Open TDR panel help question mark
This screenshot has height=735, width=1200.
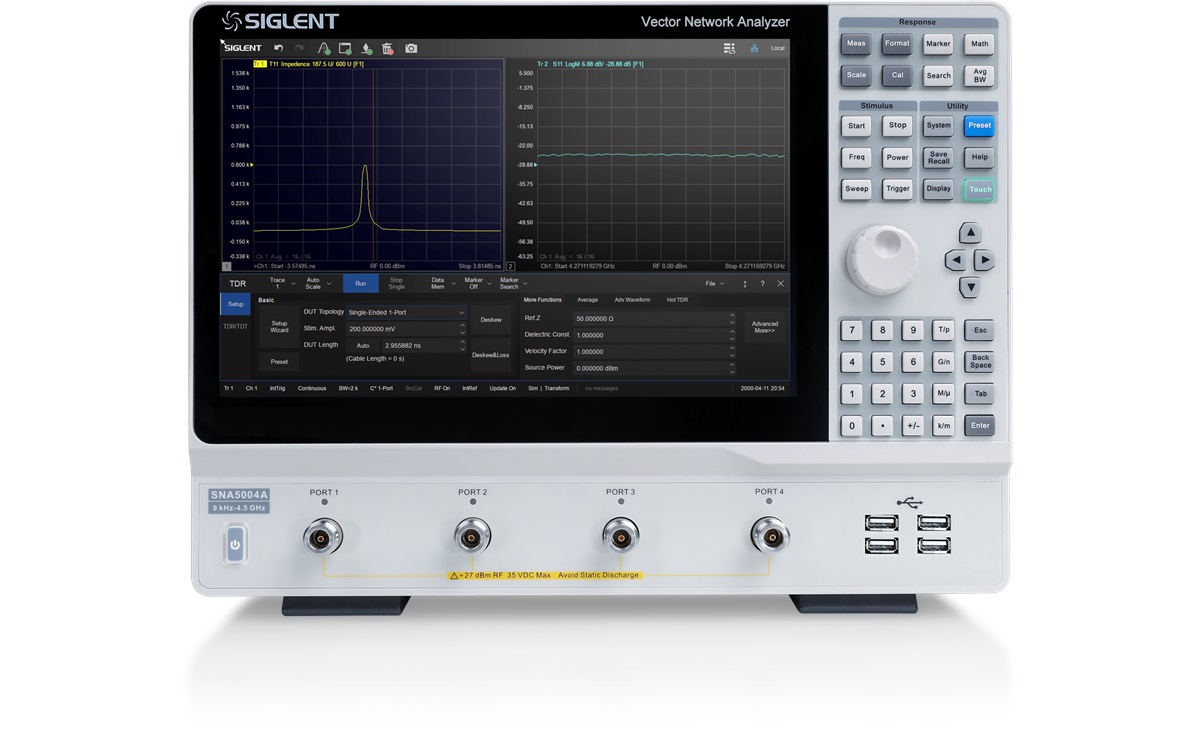point(762,284)
